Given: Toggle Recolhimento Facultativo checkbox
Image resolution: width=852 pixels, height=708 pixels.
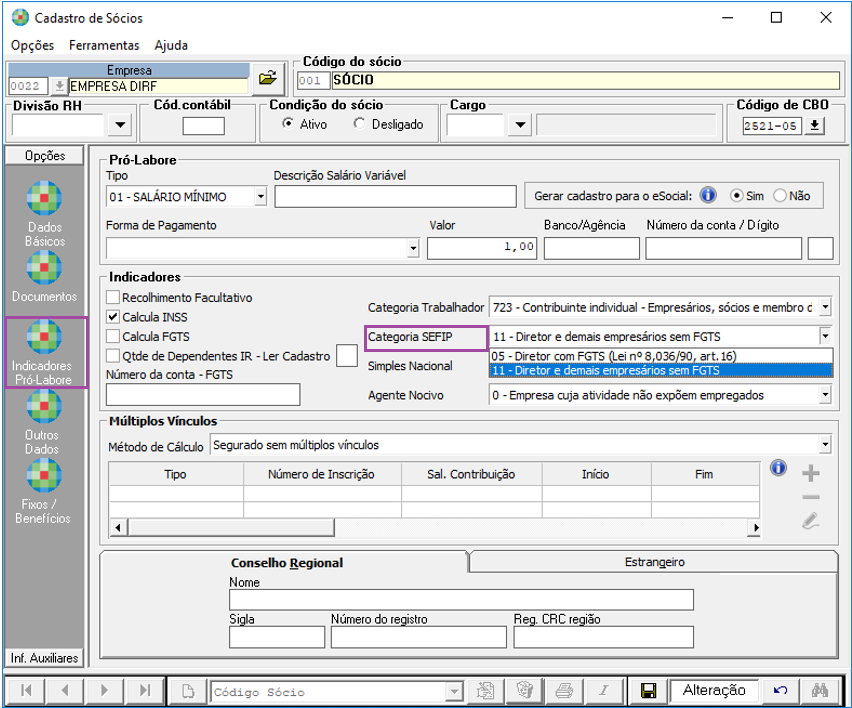Looking at the screenshot, I should tap(113, 297).
